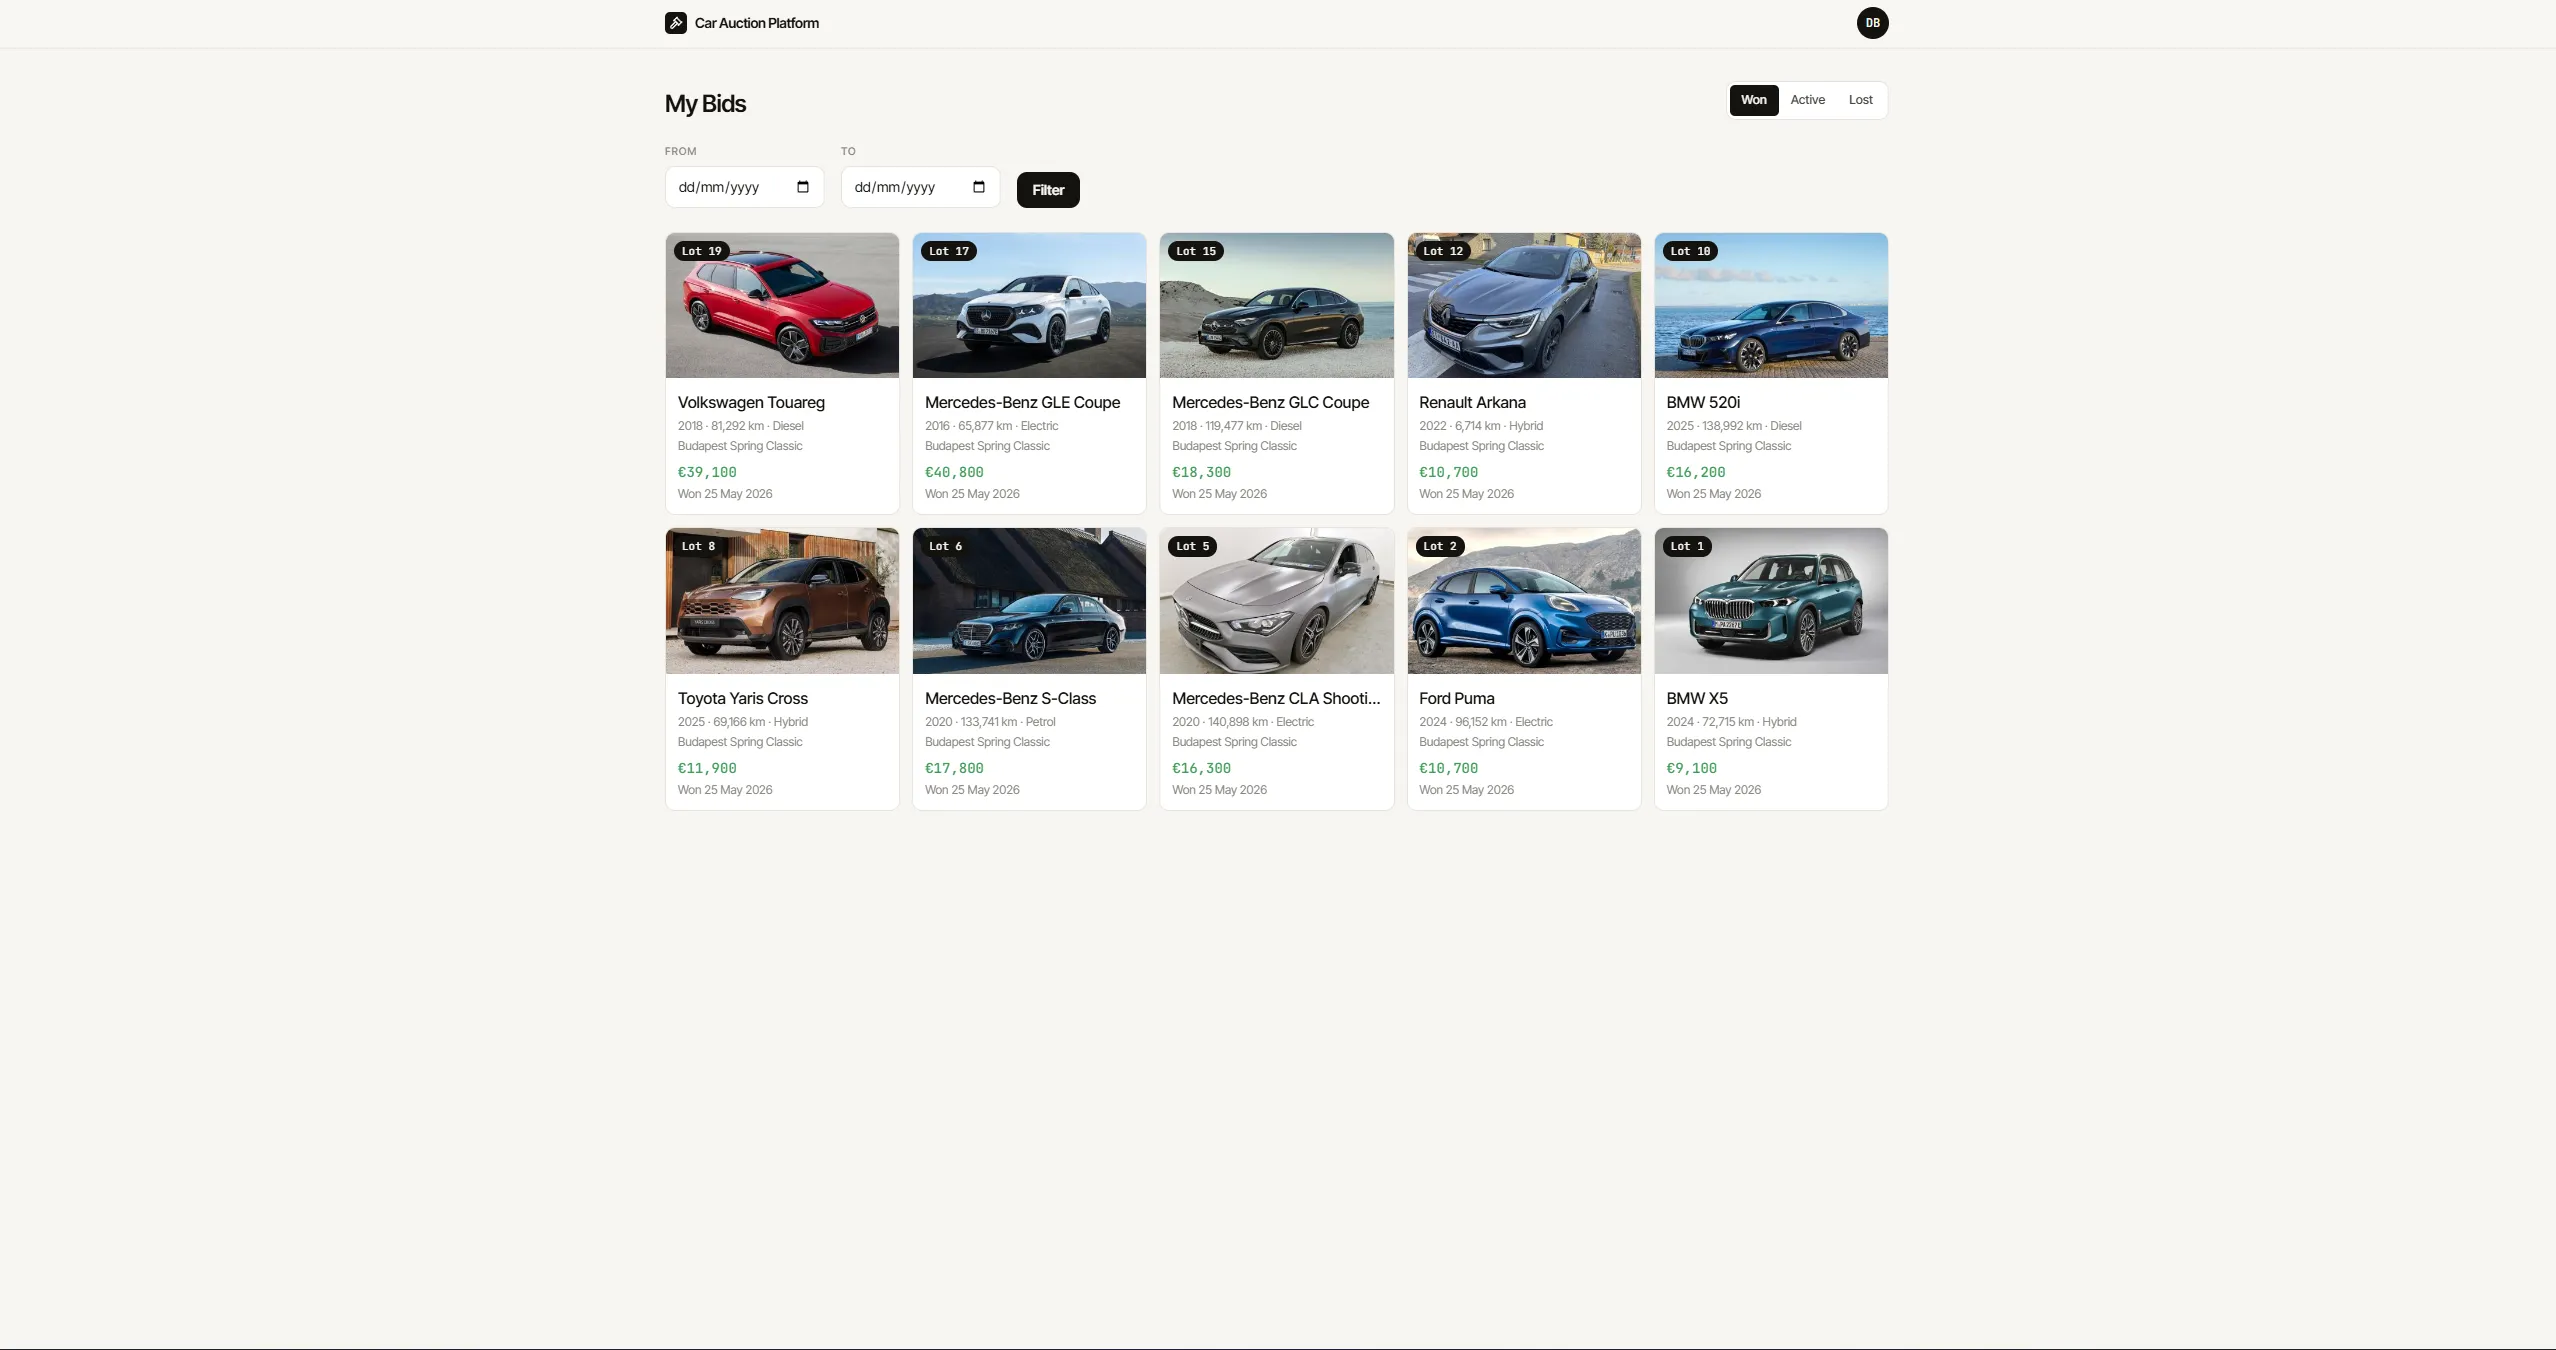Click the Lot 12 badge
This screenshot has width=2556, height=1350.
coord(1443,251)
